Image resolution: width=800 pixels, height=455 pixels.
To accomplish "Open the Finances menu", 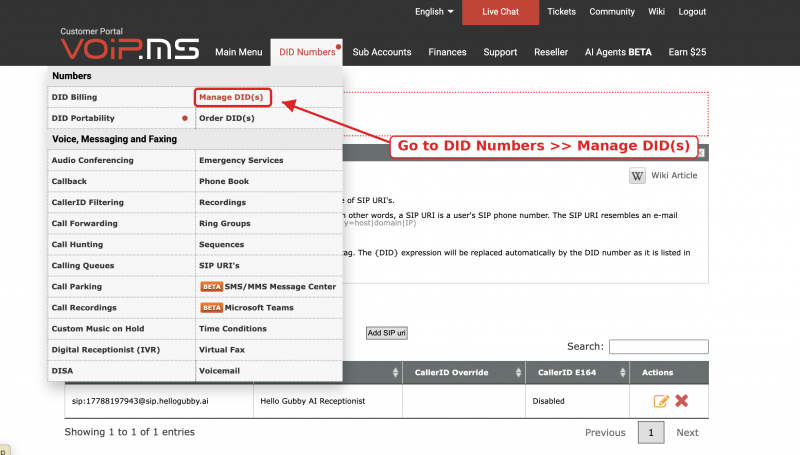I will coord(447,52).
